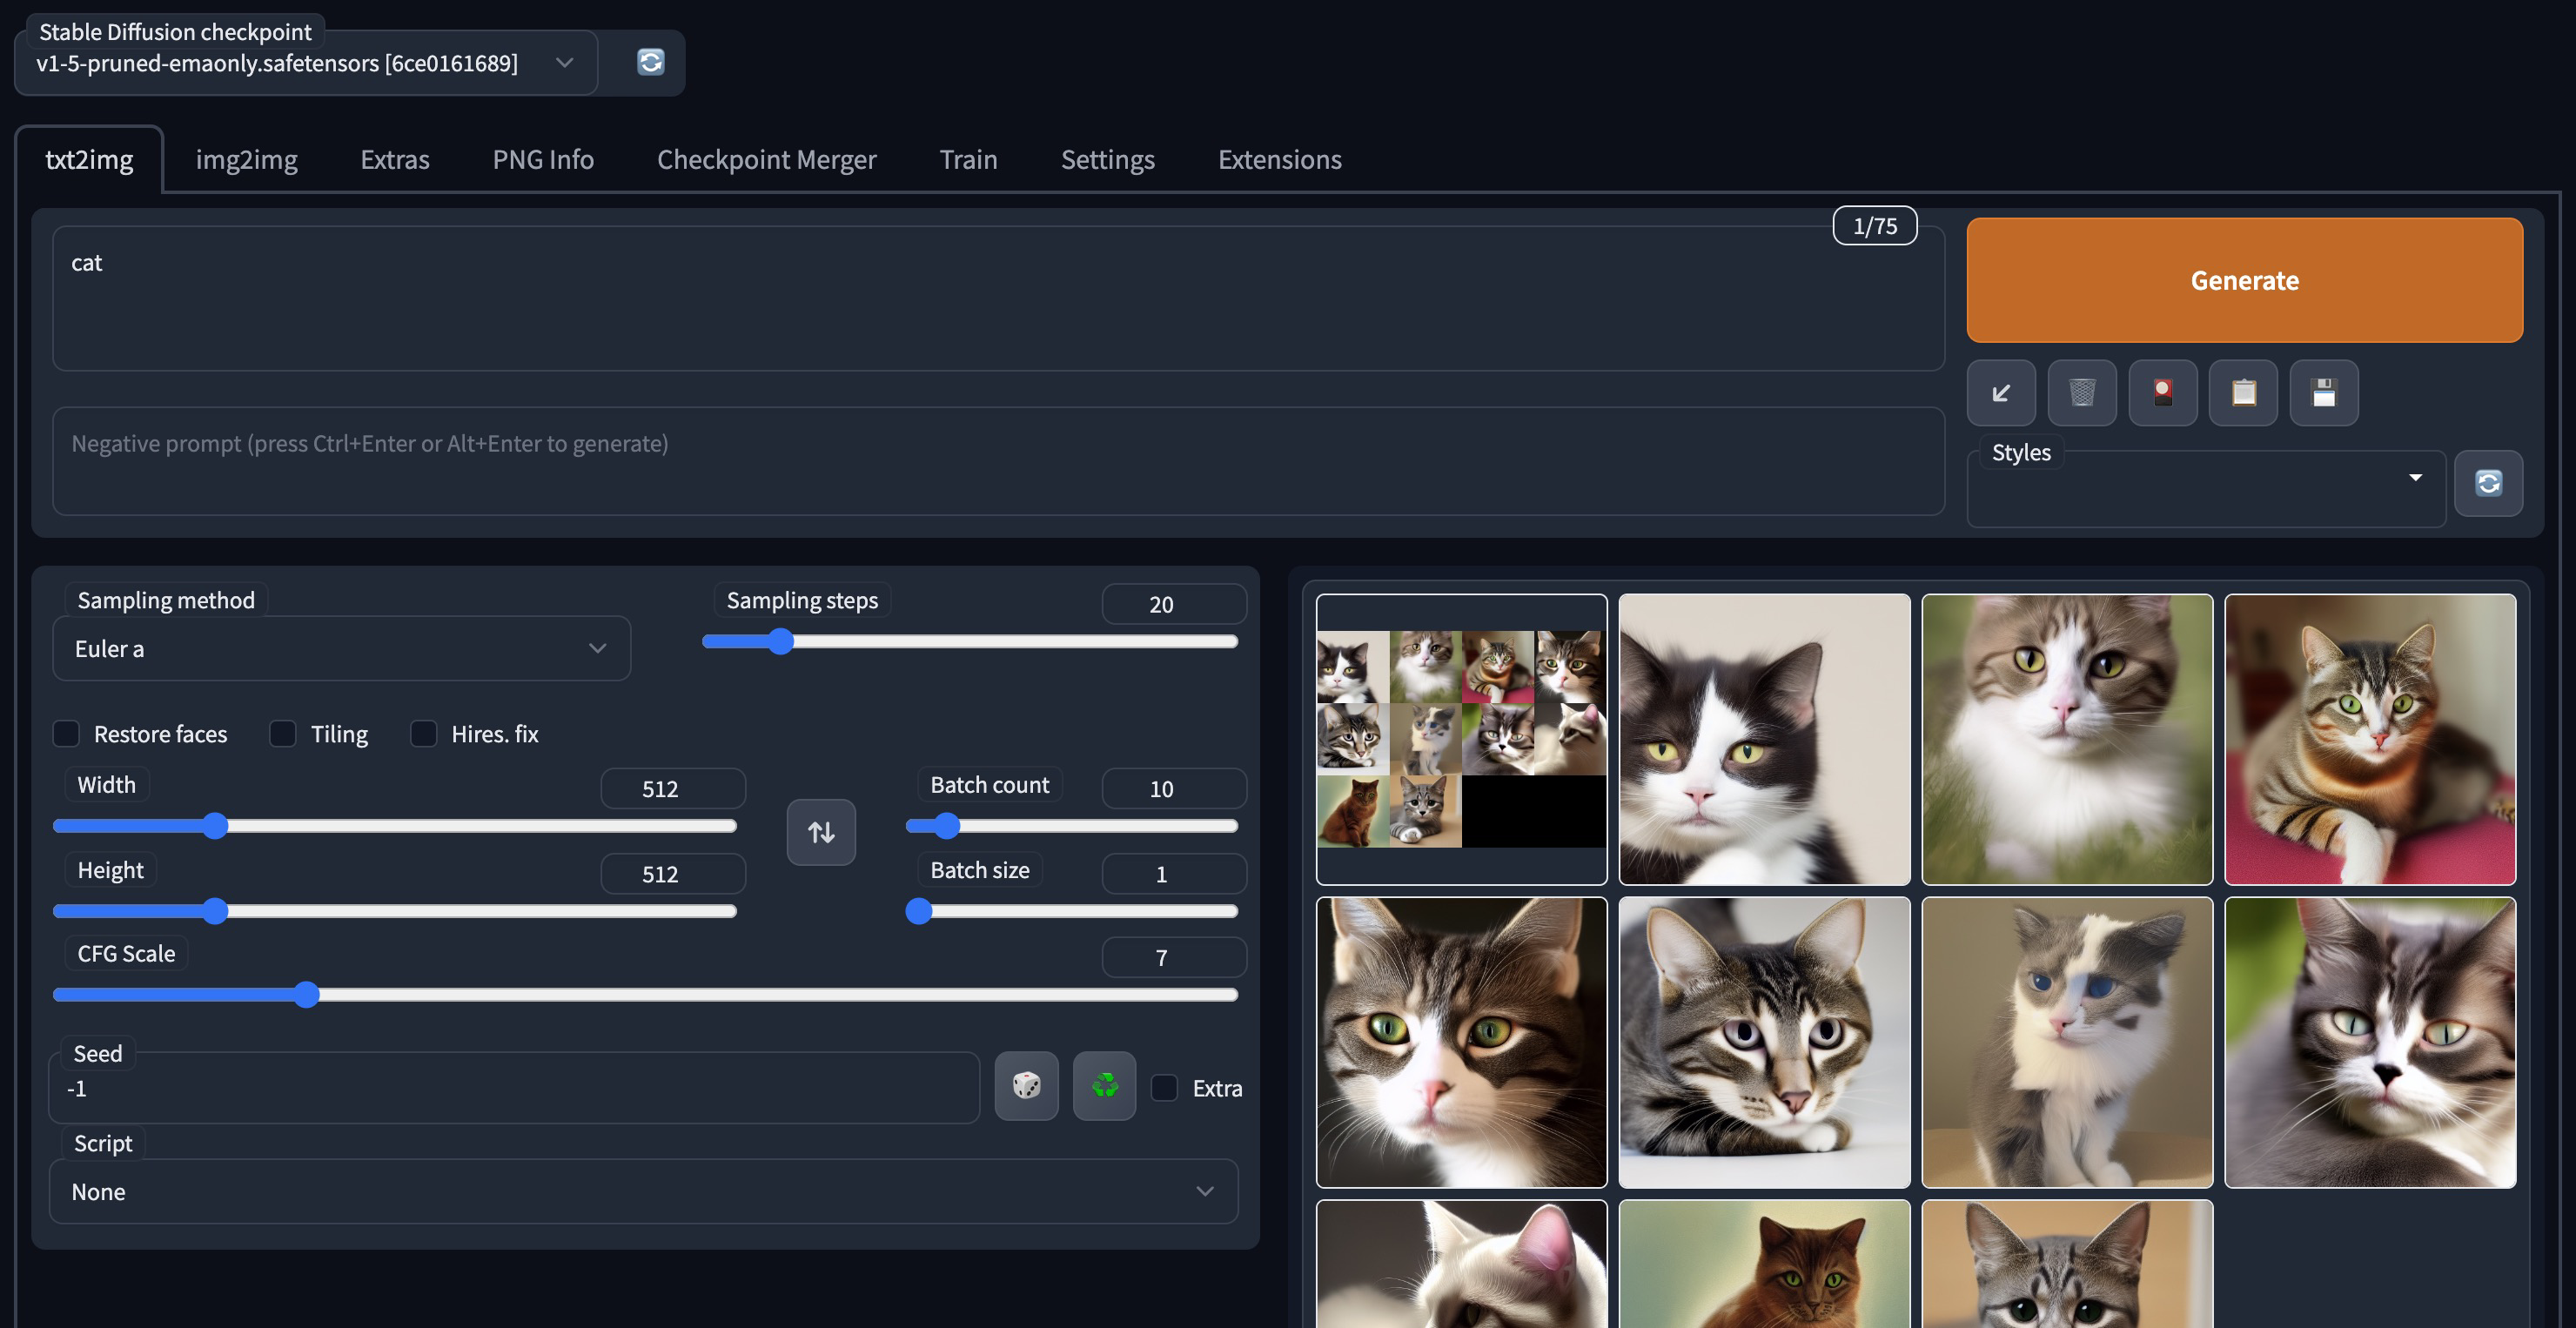The height and width of the screenshot is (1328, 2576).
Task: Open the Extensions tab
Action: tap(1279, 160)
